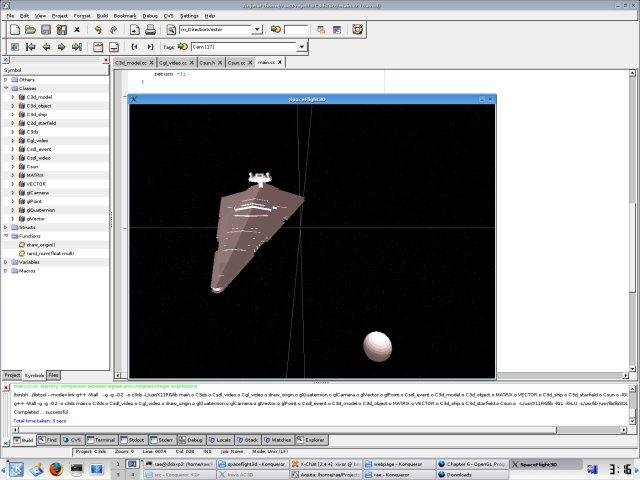Select the draw_origin() function item
640x480 pixels.
coord(40,245)
